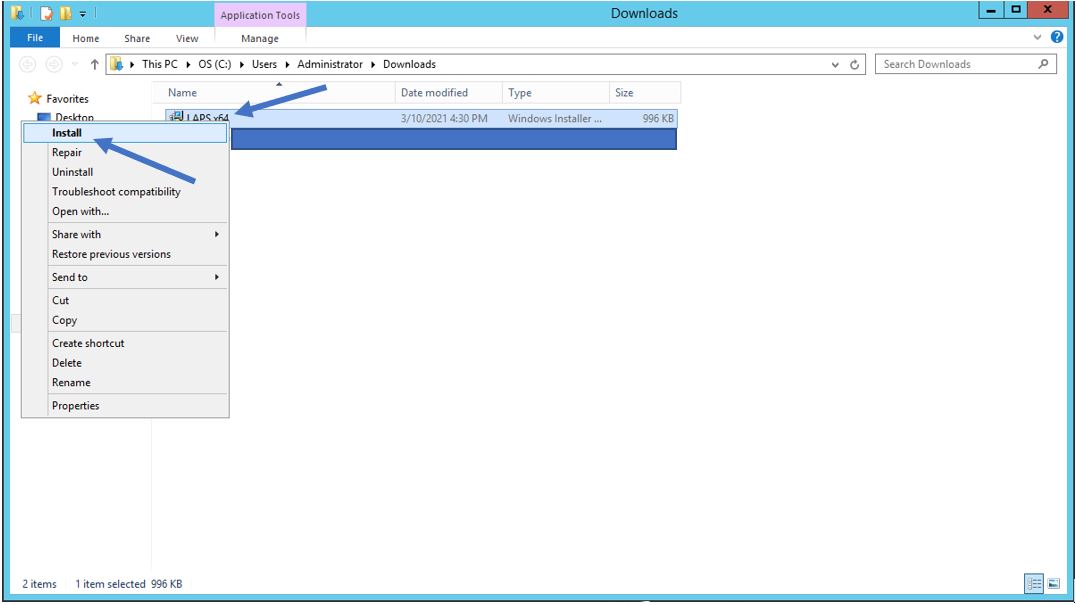The width and height of the screenshot is (1076, 605).
Task: Select Create shortcut
Action: click(125, 343)
